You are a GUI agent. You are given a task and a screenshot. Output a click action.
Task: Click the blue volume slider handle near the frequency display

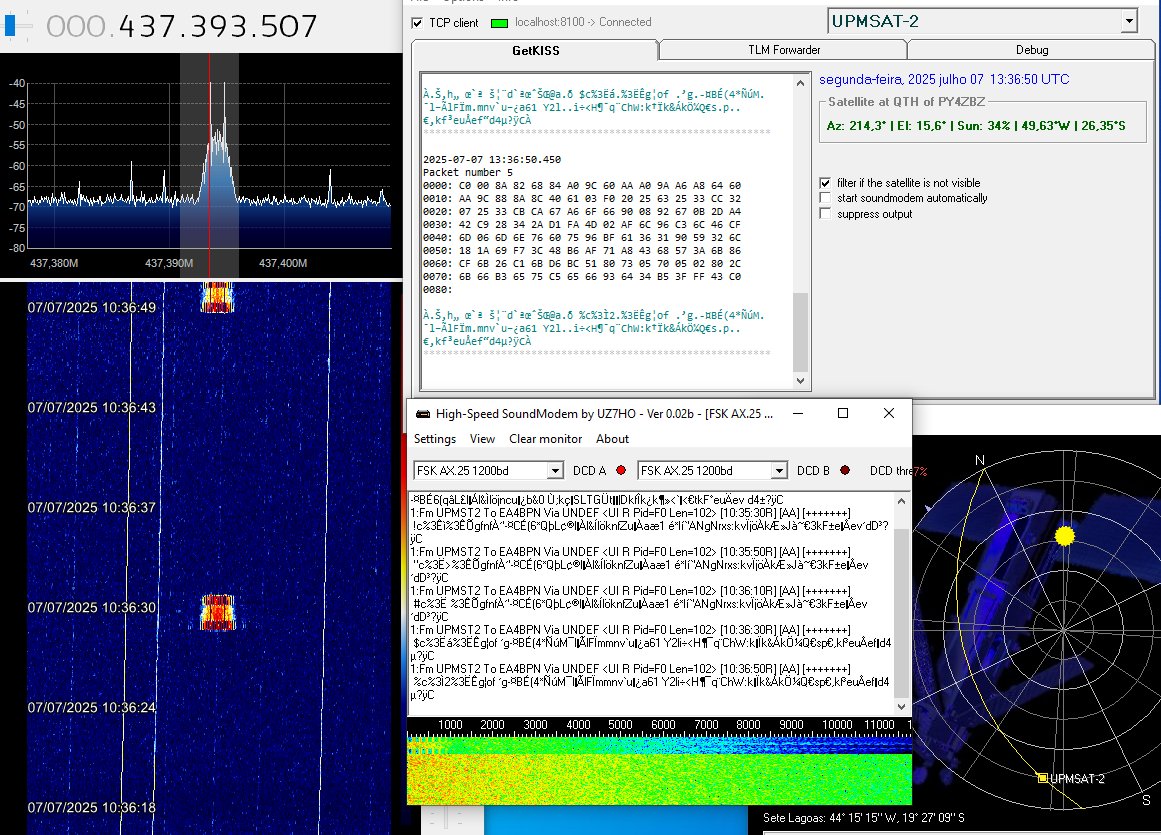(9, 23)
